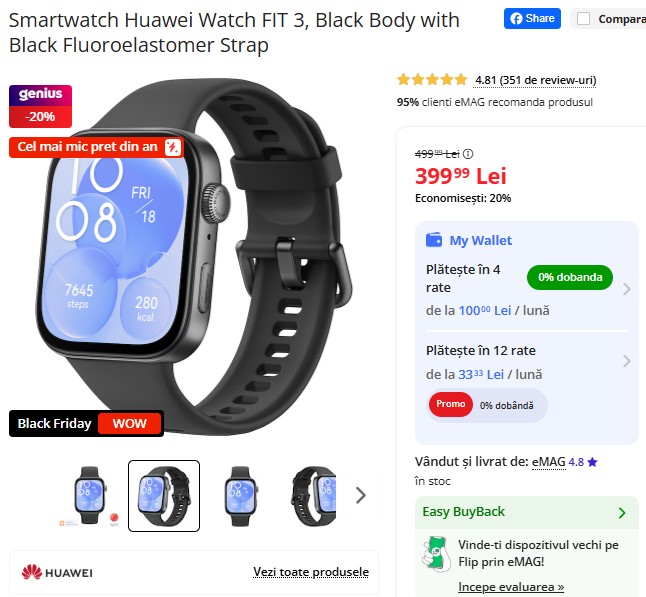Click the blue star next to eMAG rating
646x597 pixels.
click(592, 462)
